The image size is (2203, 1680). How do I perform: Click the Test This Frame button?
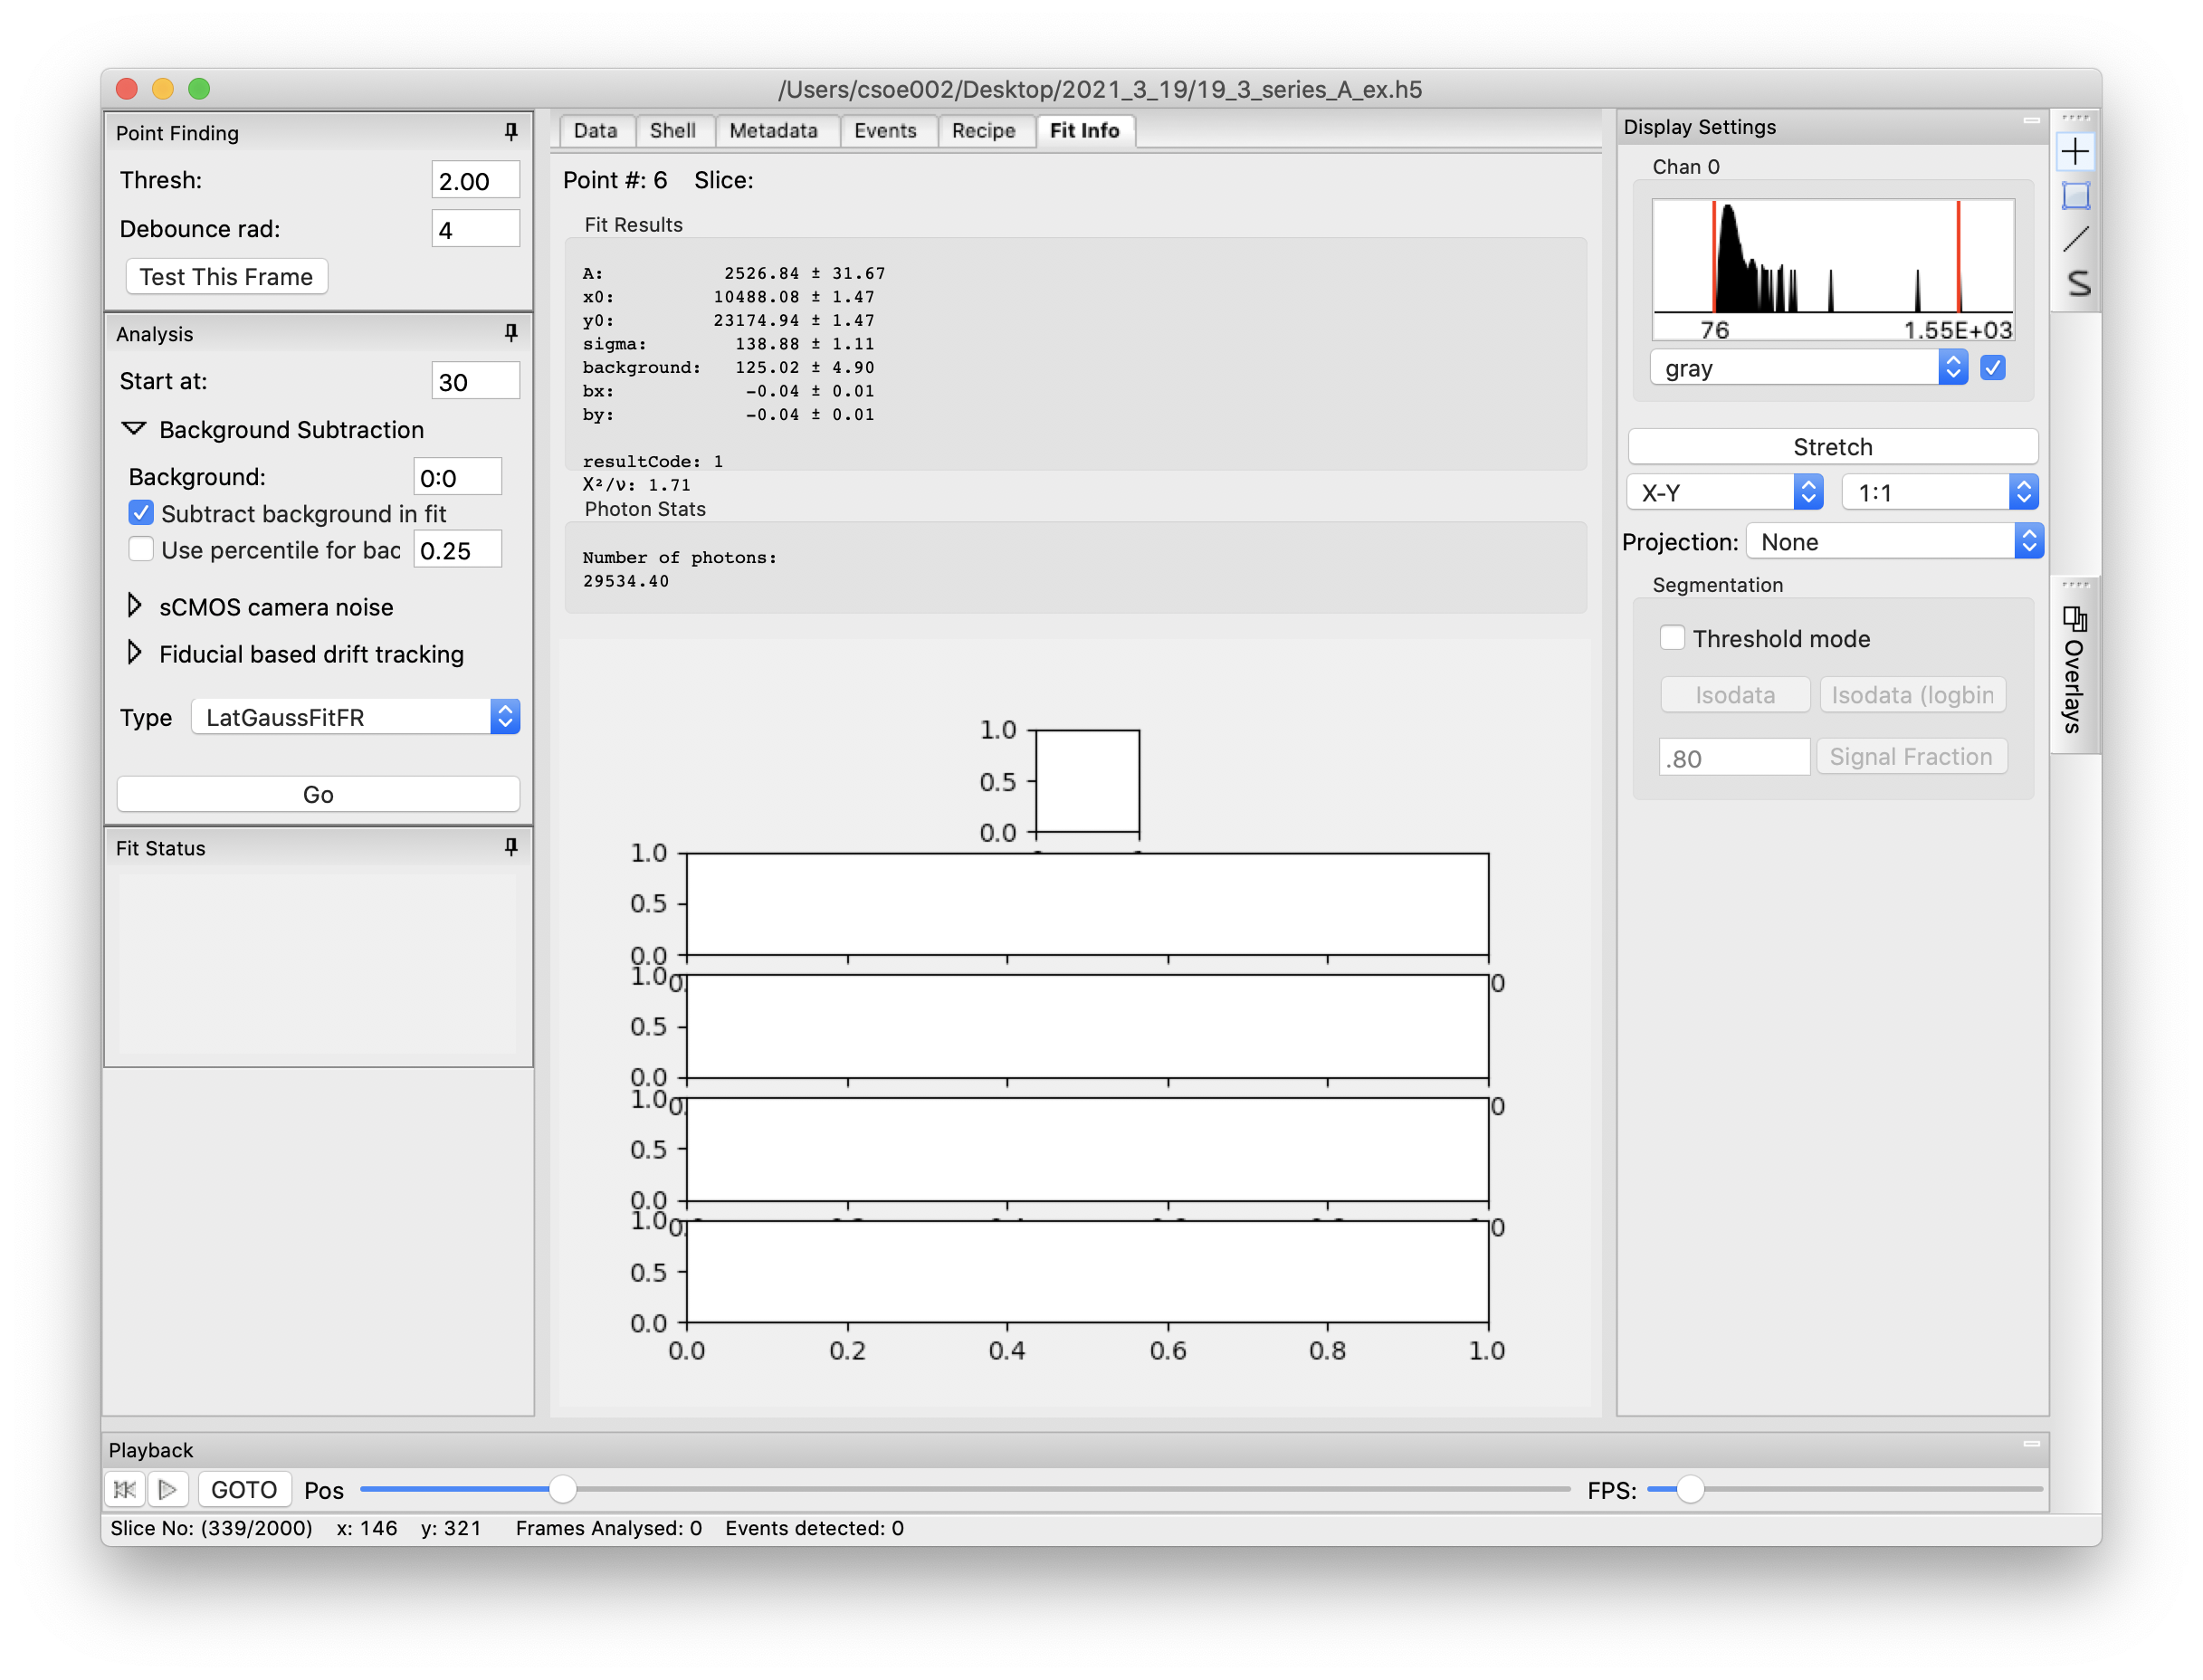(x=226, y=276)
